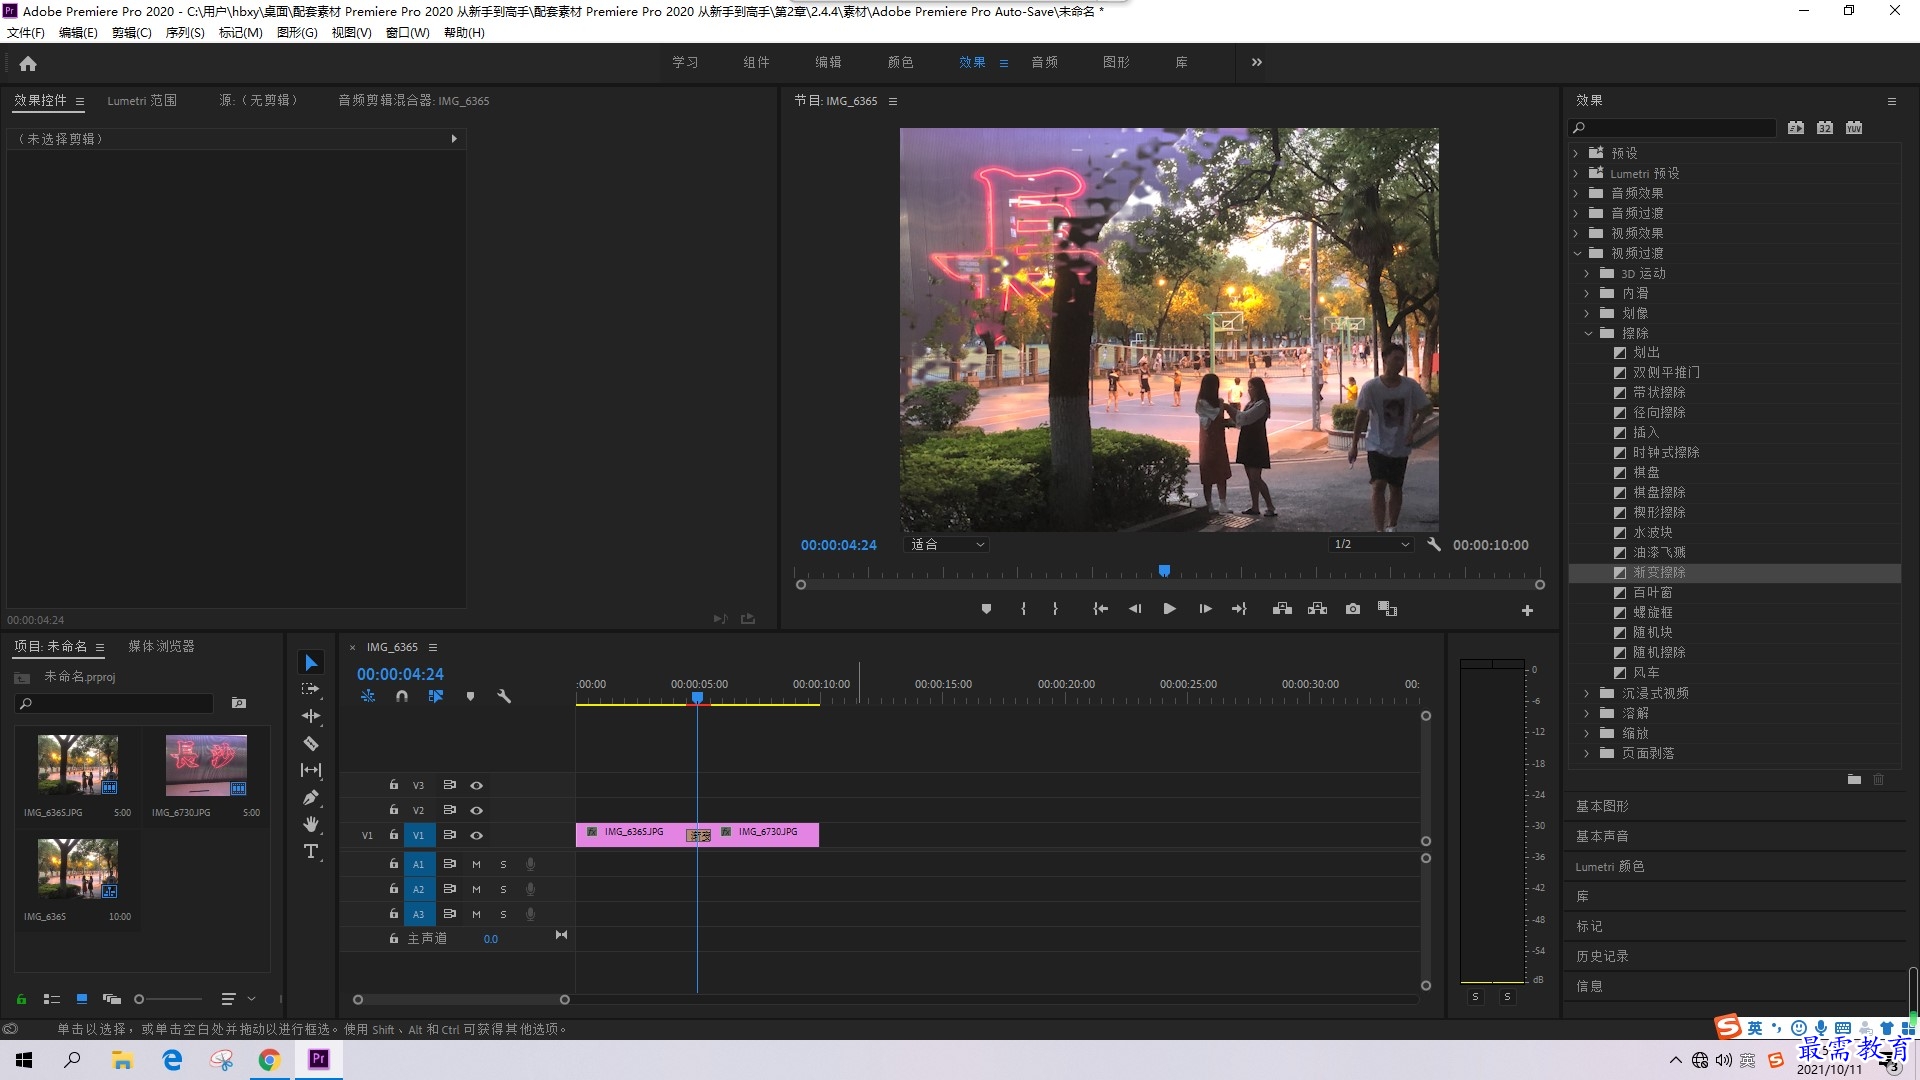
Task: Select the Type tool
Action: click(x=311, y=851)
